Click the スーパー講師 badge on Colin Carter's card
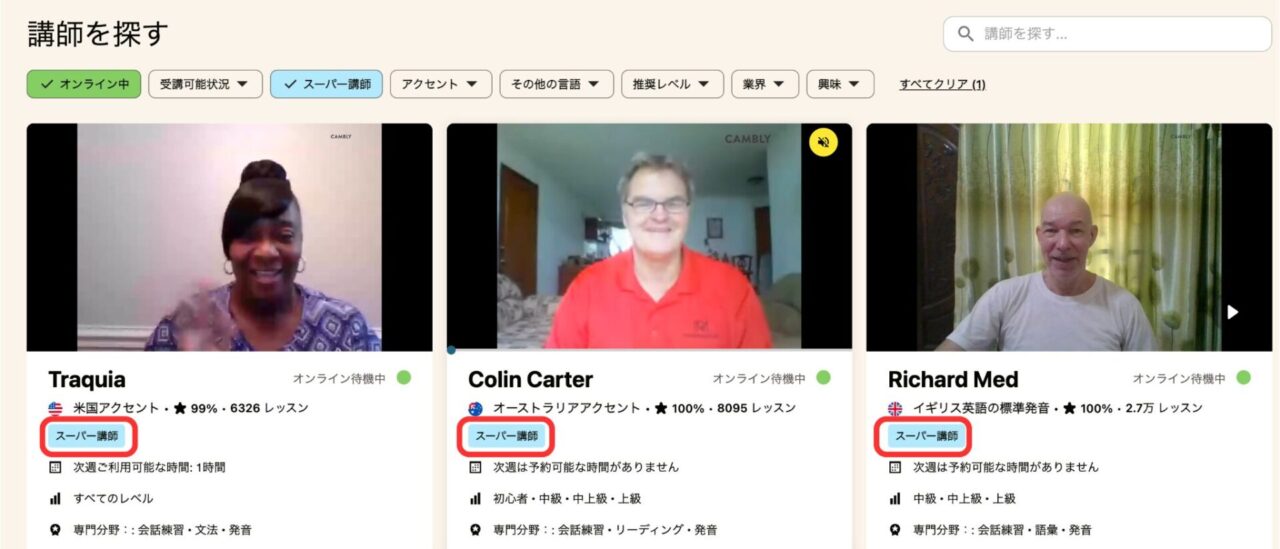 pyautogui.click(x=506, y=436)
